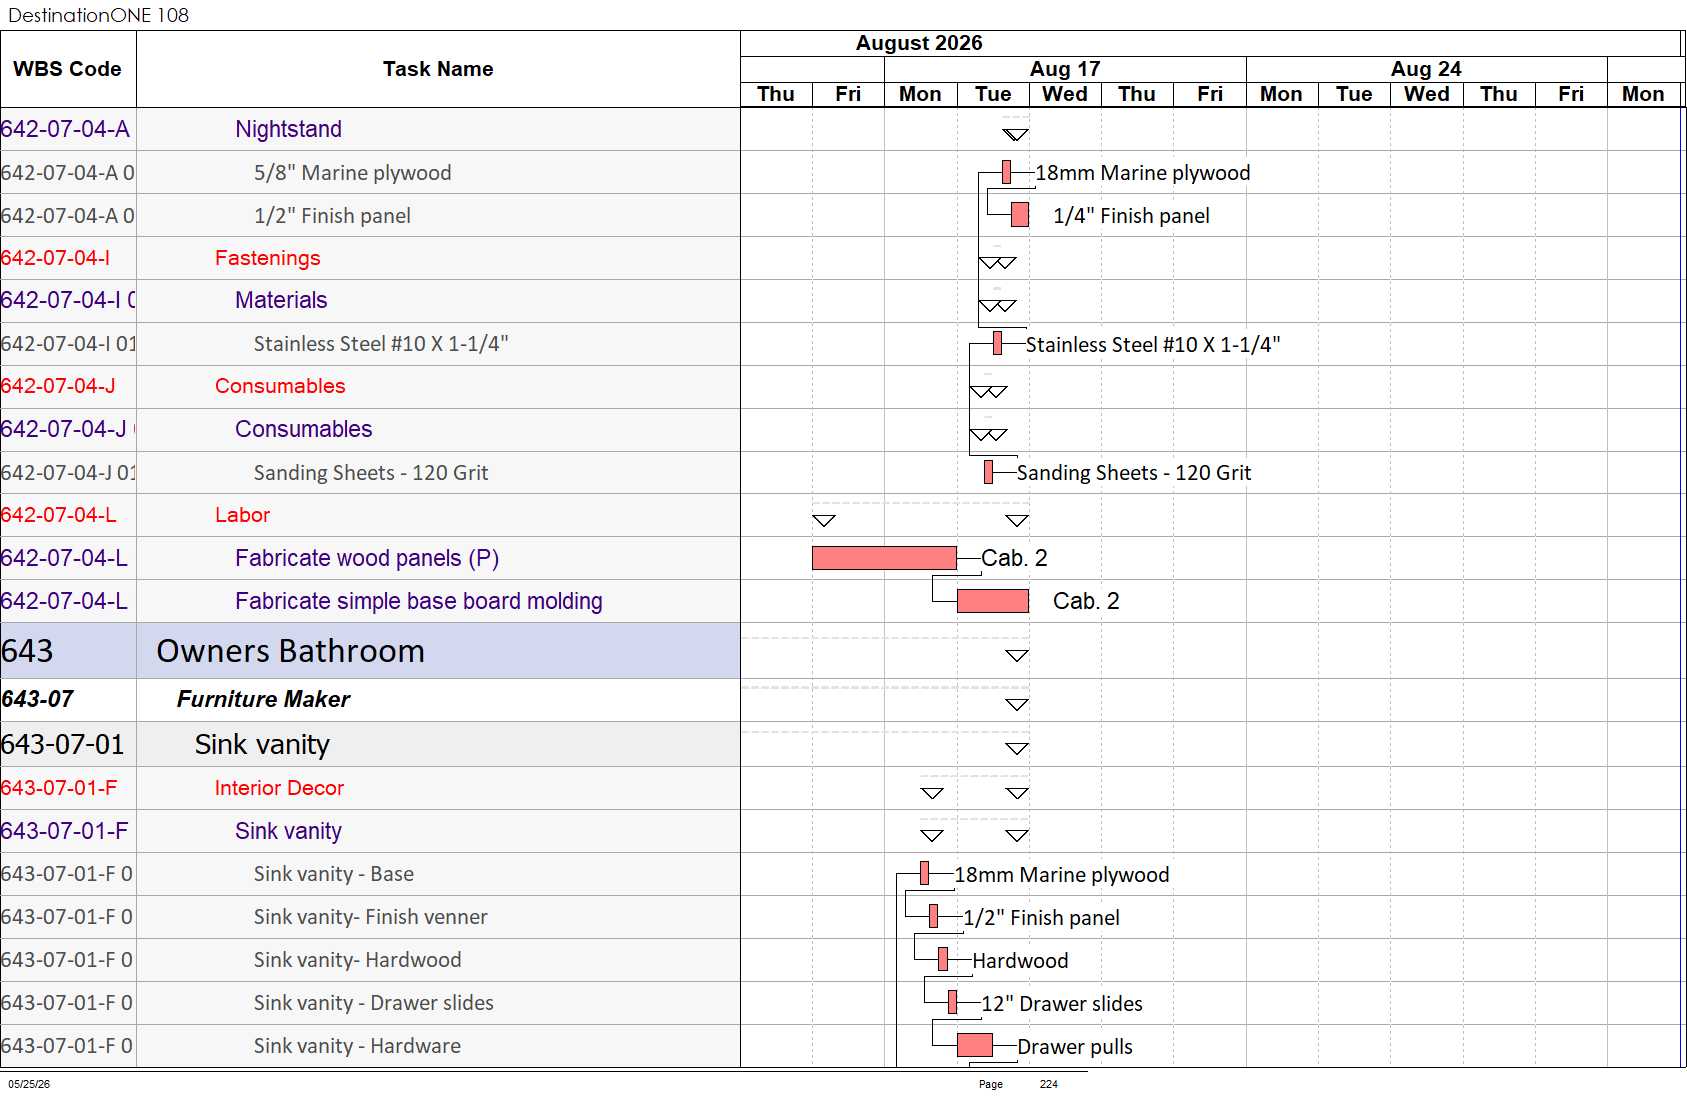Select the red Consumables task row
The image size is (1687, 1097).
pos(370,386)
